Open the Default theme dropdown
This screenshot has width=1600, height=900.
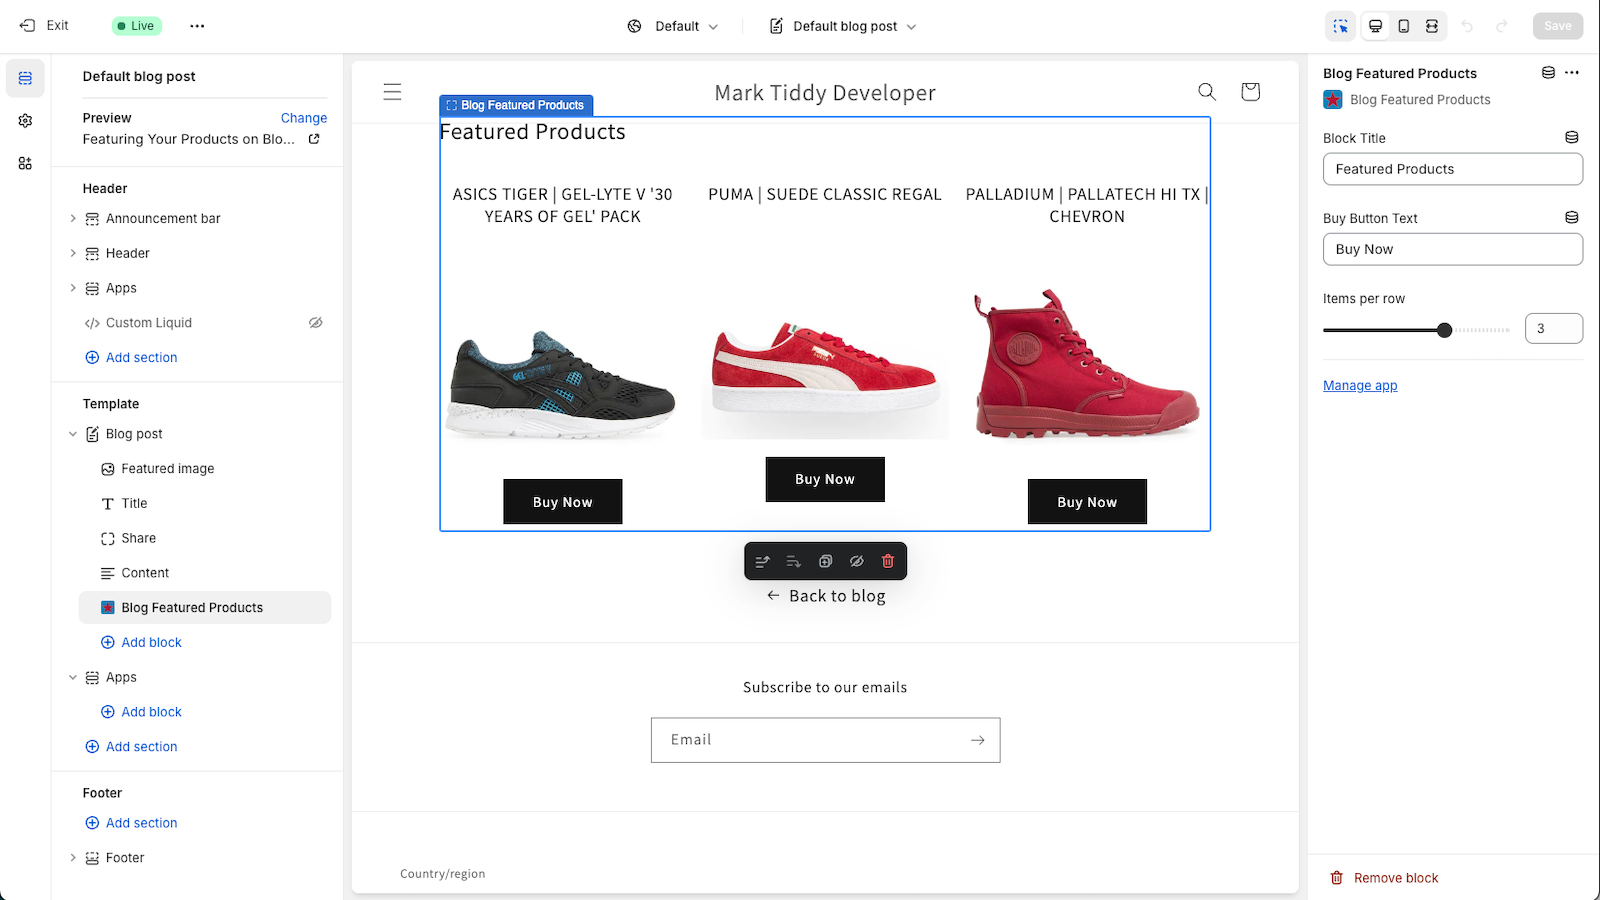point(673,26)
